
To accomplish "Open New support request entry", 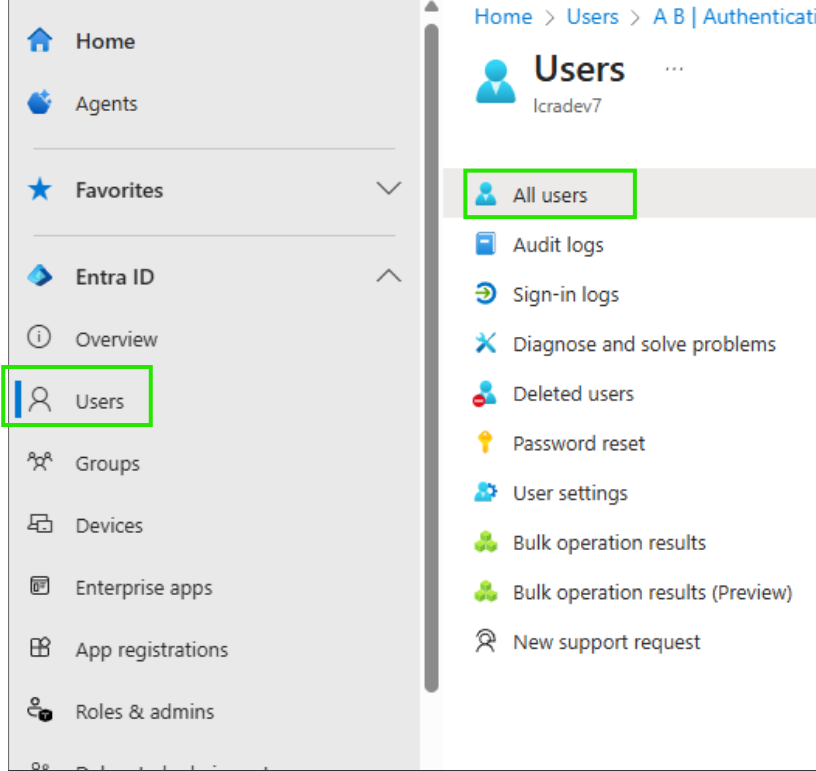I will click(606, 642).
